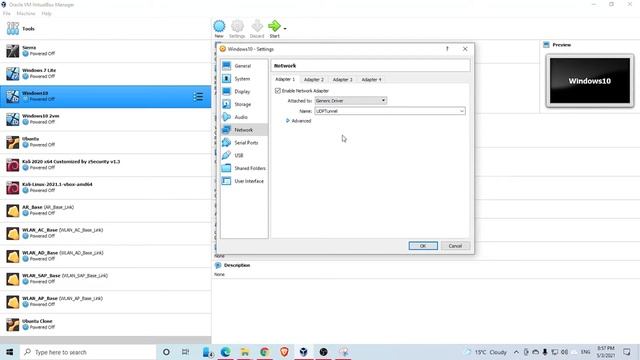
Task: Select the Windows10 2vm machine
Action: pyautogui.click(x=105, y=120)
